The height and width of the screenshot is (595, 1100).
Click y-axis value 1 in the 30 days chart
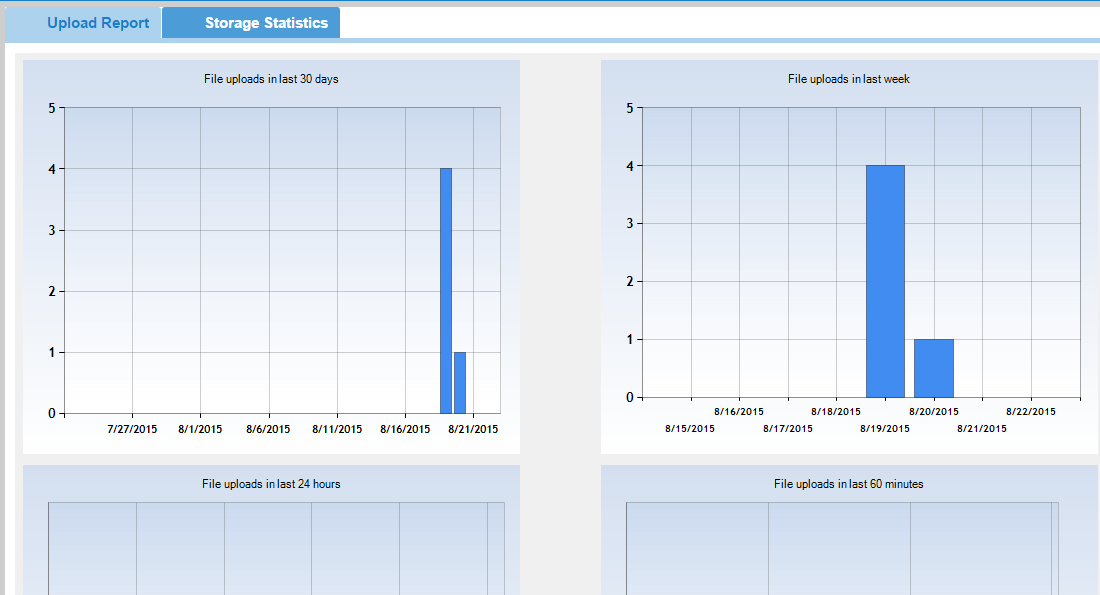pyautogui.click(x=52, y=353)
